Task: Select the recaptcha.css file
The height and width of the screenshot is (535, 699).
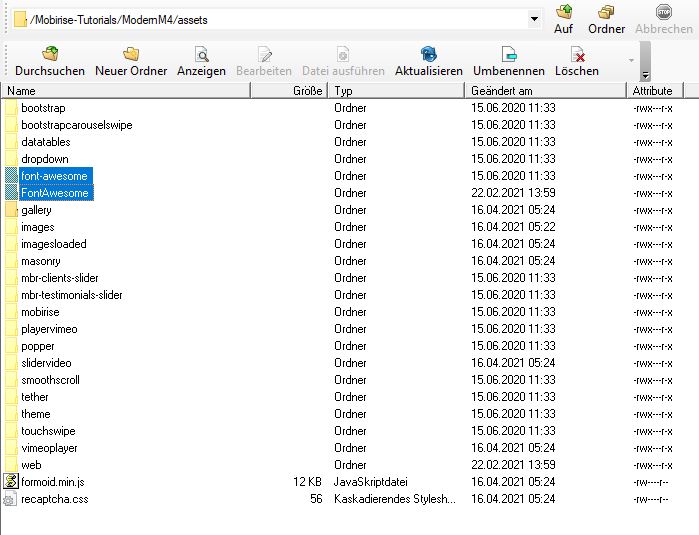Action: coord(54,499)
